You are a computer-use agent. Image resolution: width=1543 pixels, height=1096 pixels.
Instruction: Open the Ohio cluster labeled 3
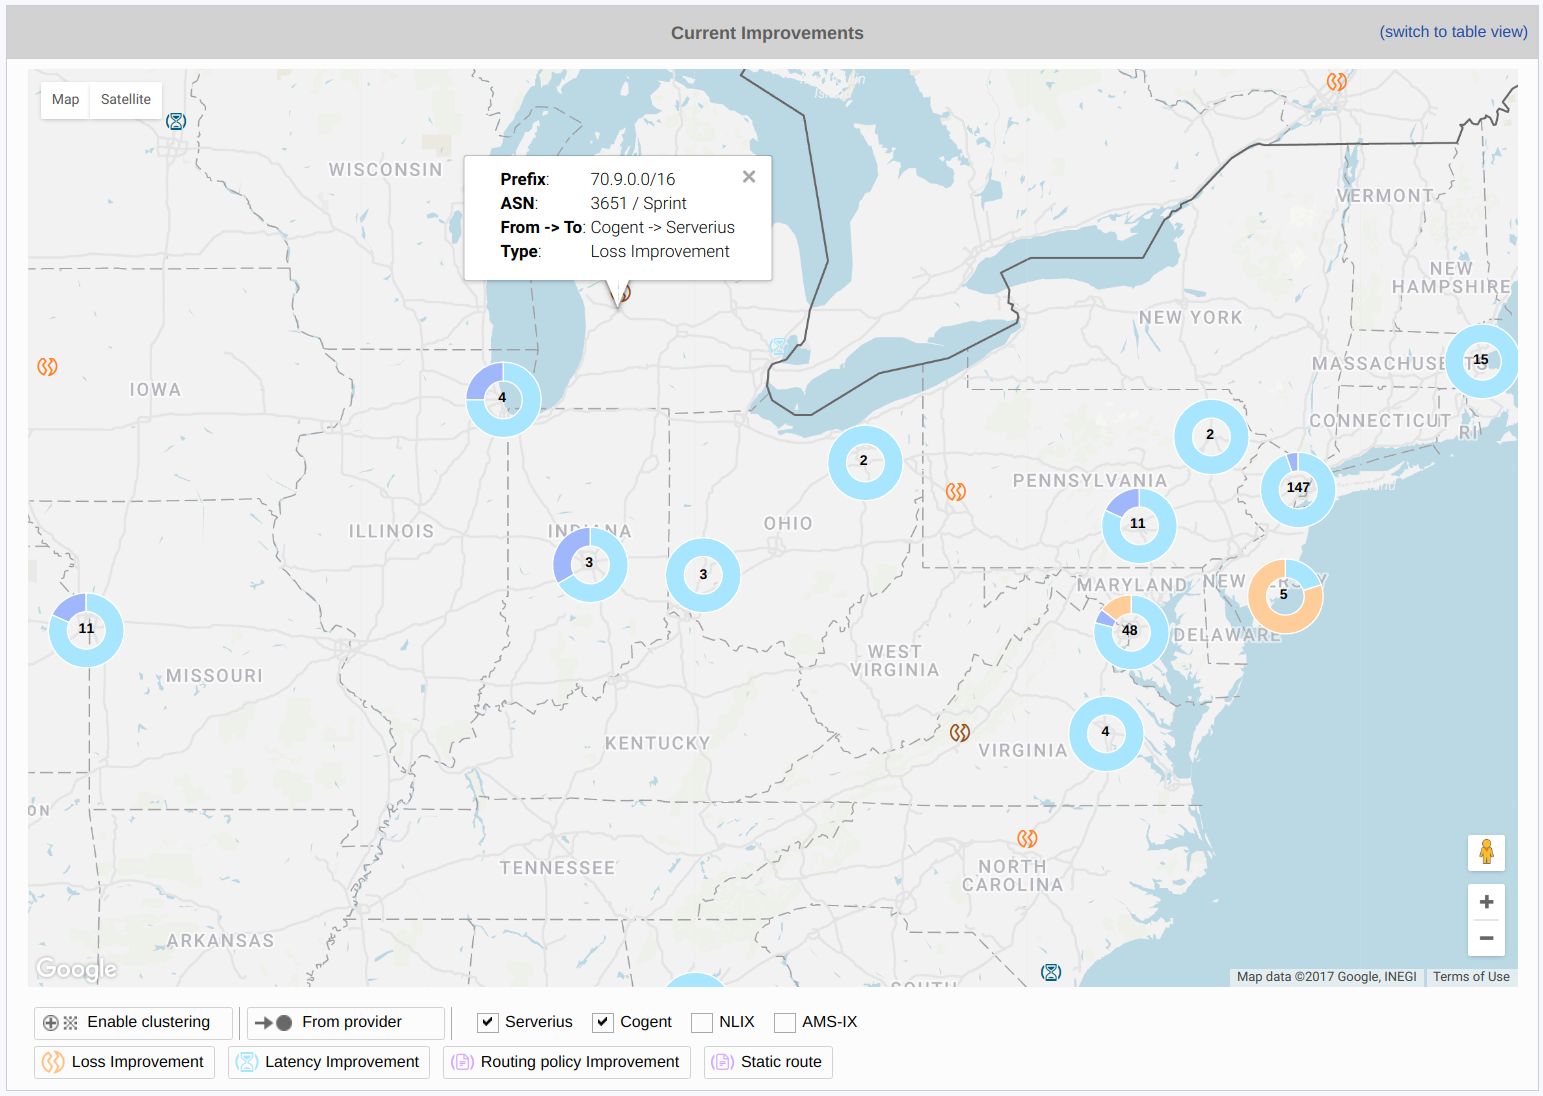click(703, 575)
